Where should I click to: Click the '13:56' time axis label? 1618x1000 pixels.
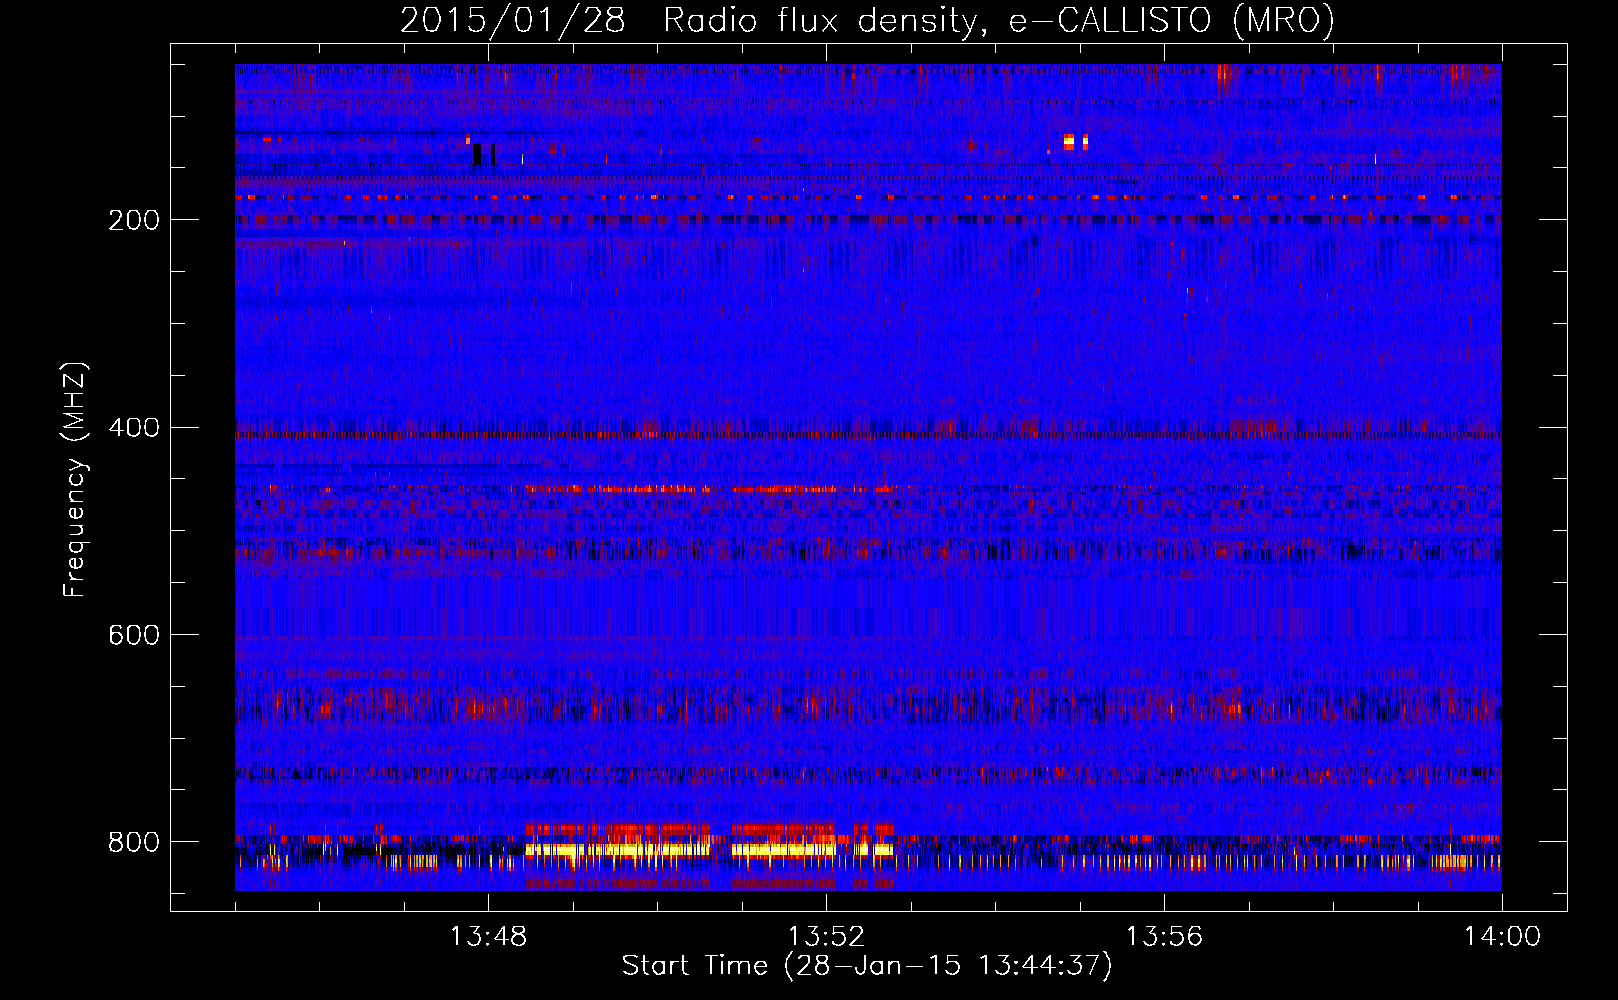[x=1164, y=937]
